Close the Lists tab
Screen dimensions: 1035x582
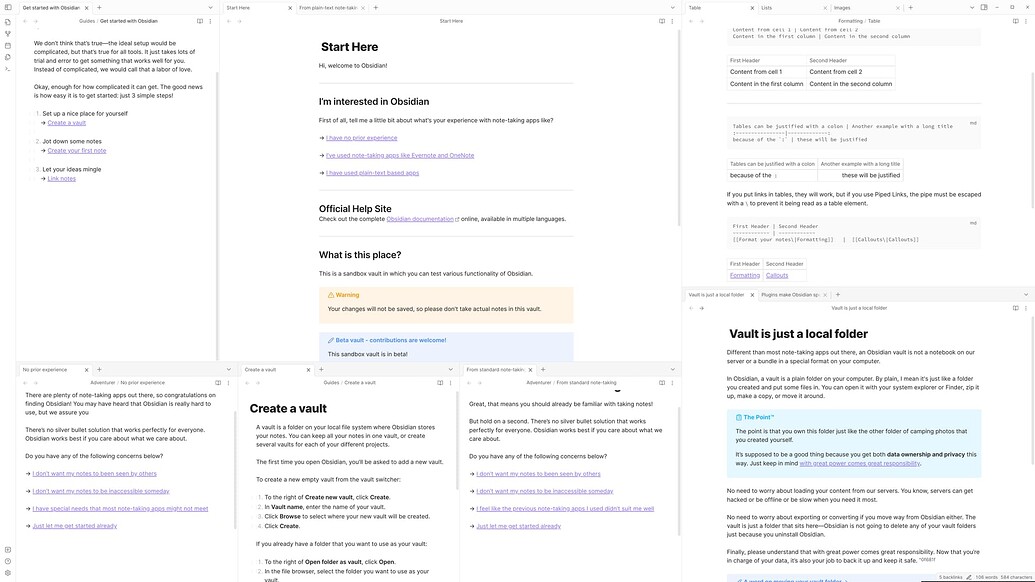pos(825,8)
